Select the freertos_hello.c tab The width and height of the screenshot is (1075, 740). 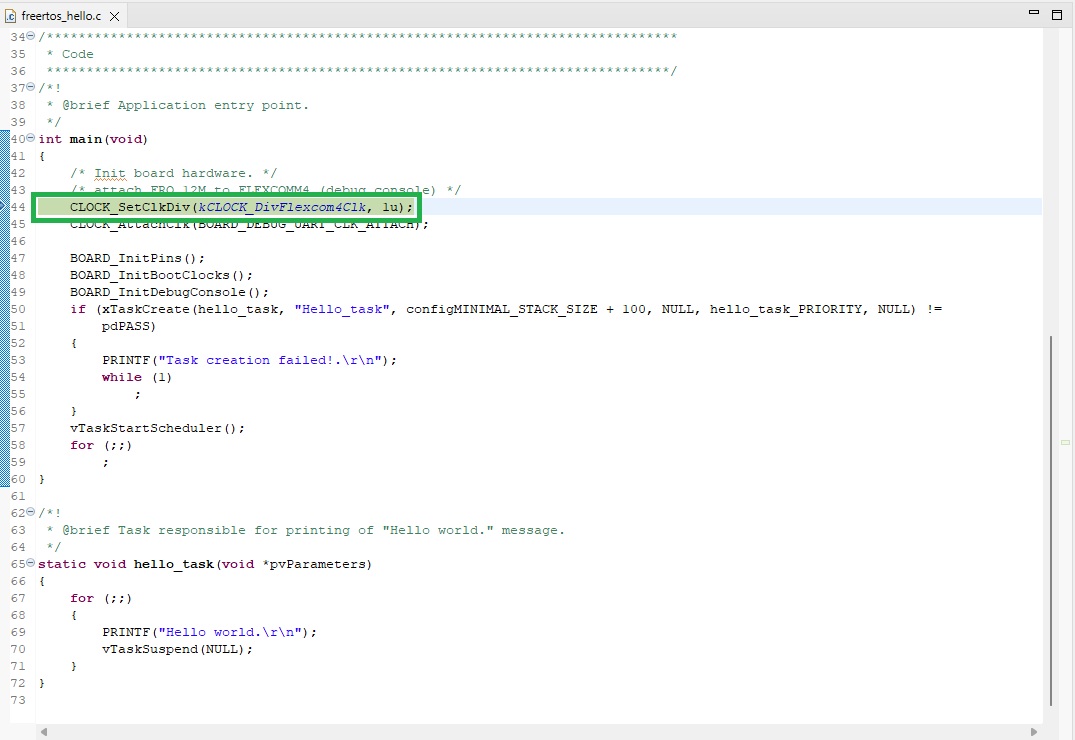pos(60,16)
